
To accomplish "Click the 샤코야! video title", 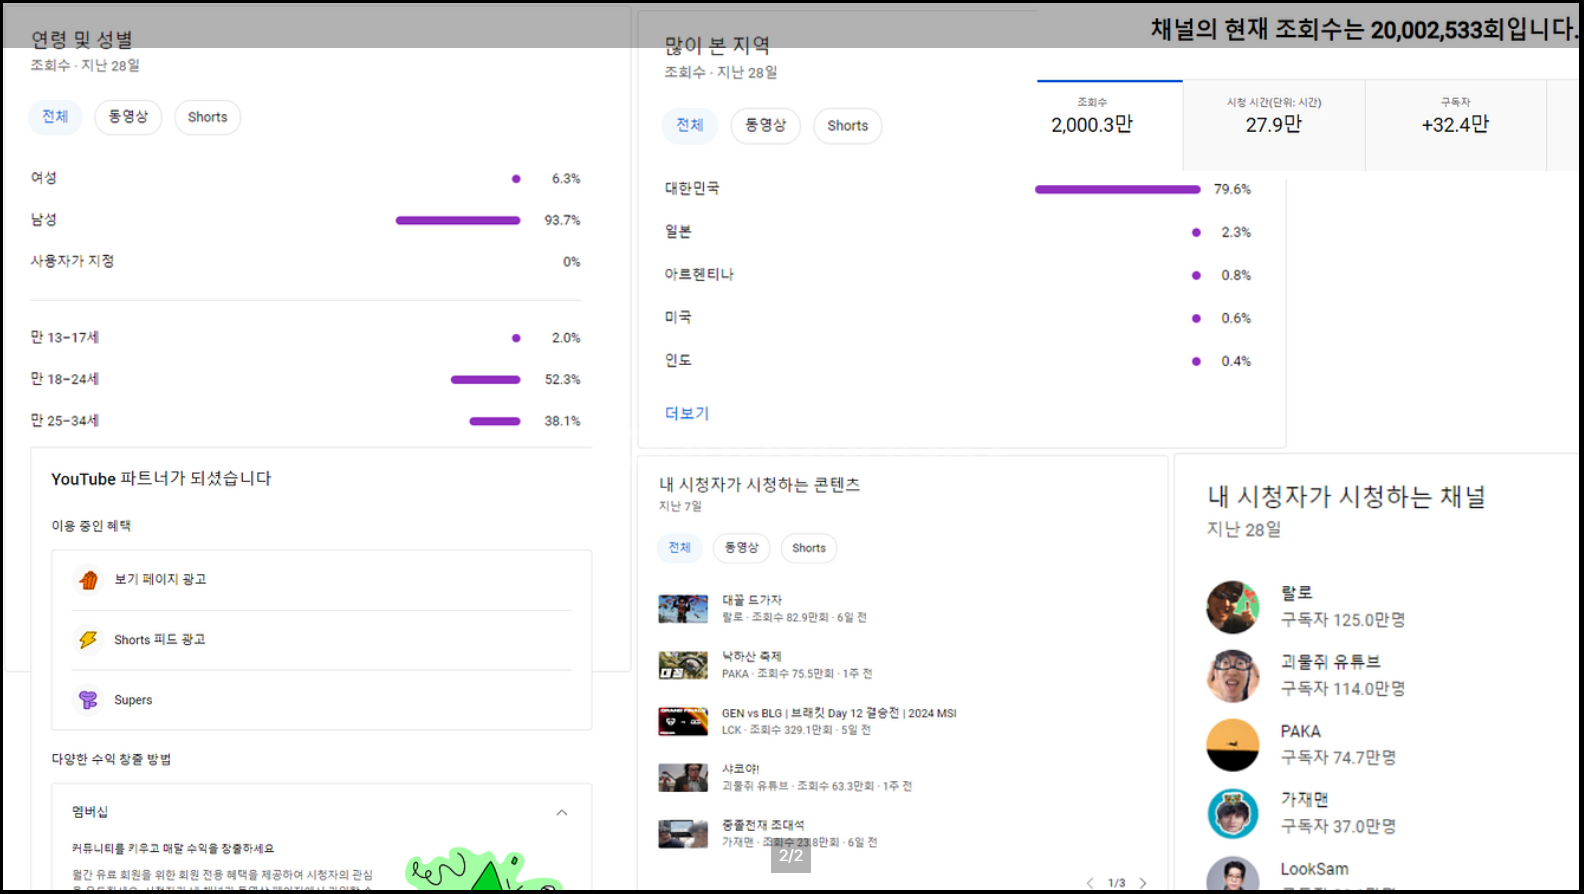I will point(741,769).
